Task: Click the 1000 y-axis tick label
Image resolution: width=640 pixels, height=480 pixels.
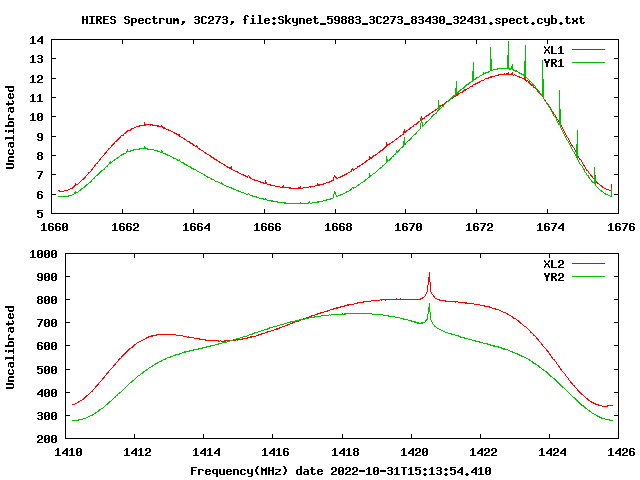Action: [x=43, y=254]
